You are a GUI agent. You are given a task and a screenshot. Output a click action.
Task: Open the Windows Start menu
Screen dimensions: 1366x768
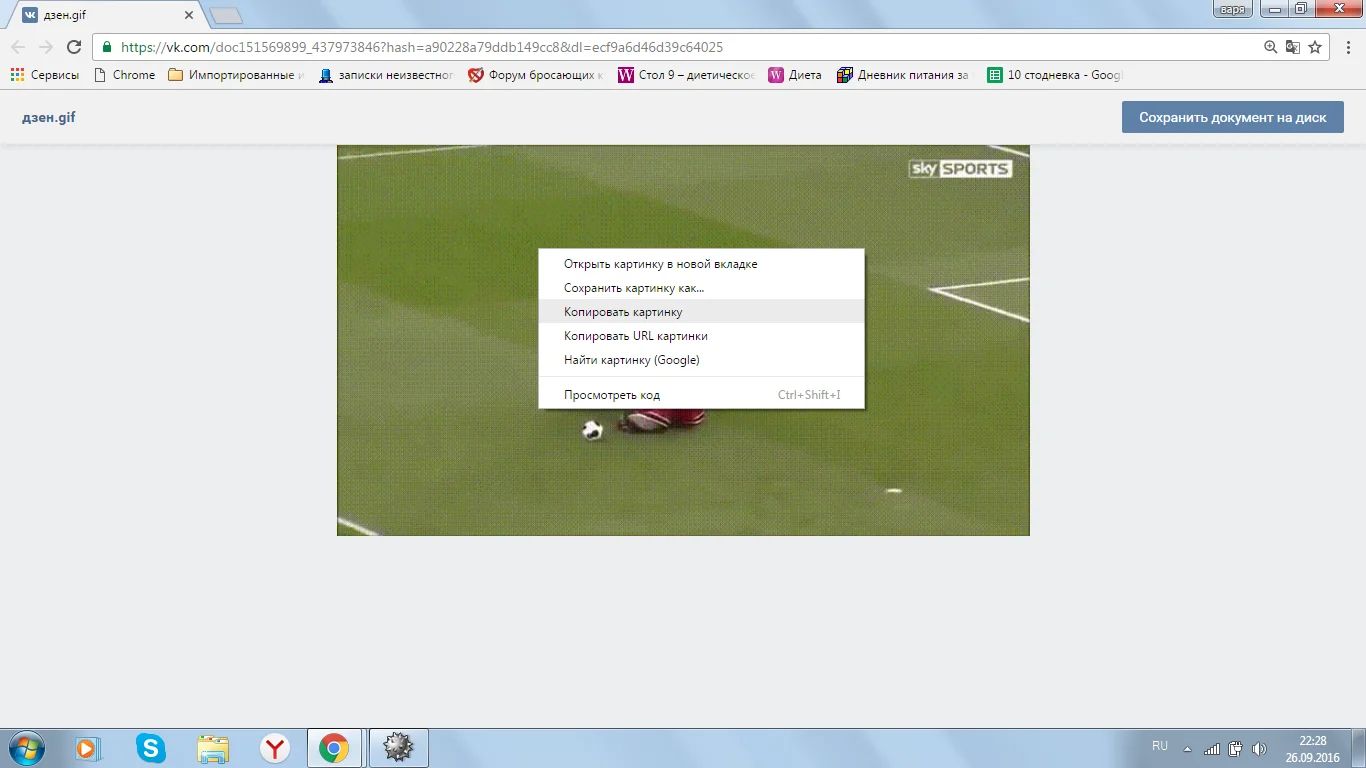tap(25, 748)
